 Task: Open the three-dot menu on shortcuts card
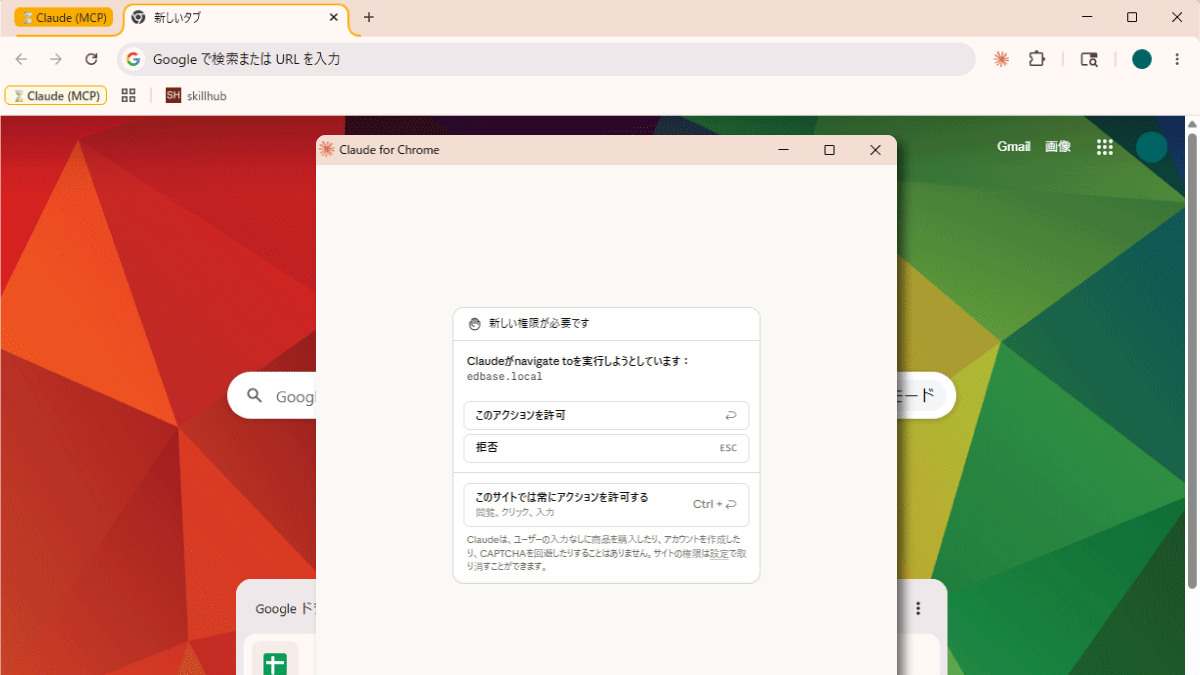tap(918, 608)
